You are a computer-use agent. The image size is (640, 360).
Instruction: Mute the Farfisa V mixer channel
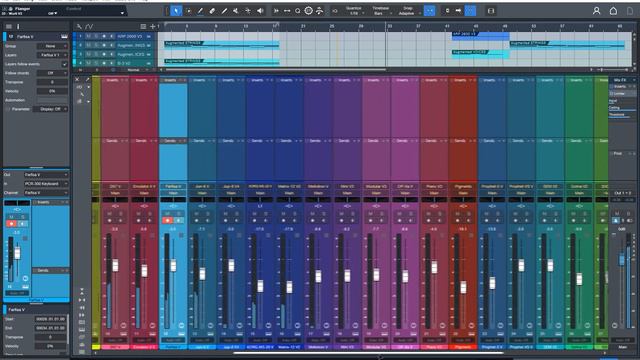tap(167, 214)
